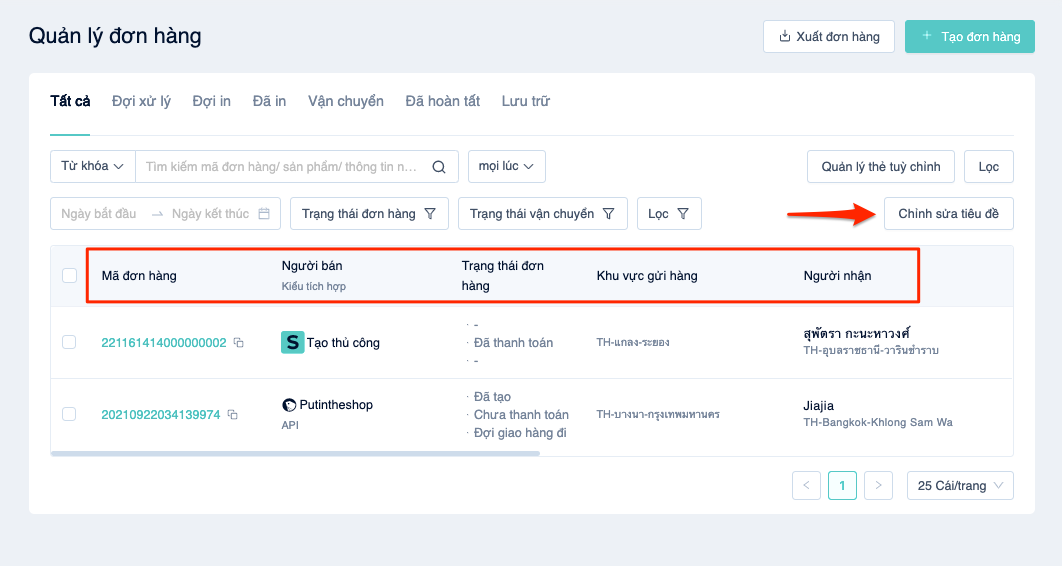This screenshot has height=566, width=1062.
Task: Select checkbox for order 20210922034139974
Action: coord(69,414)
